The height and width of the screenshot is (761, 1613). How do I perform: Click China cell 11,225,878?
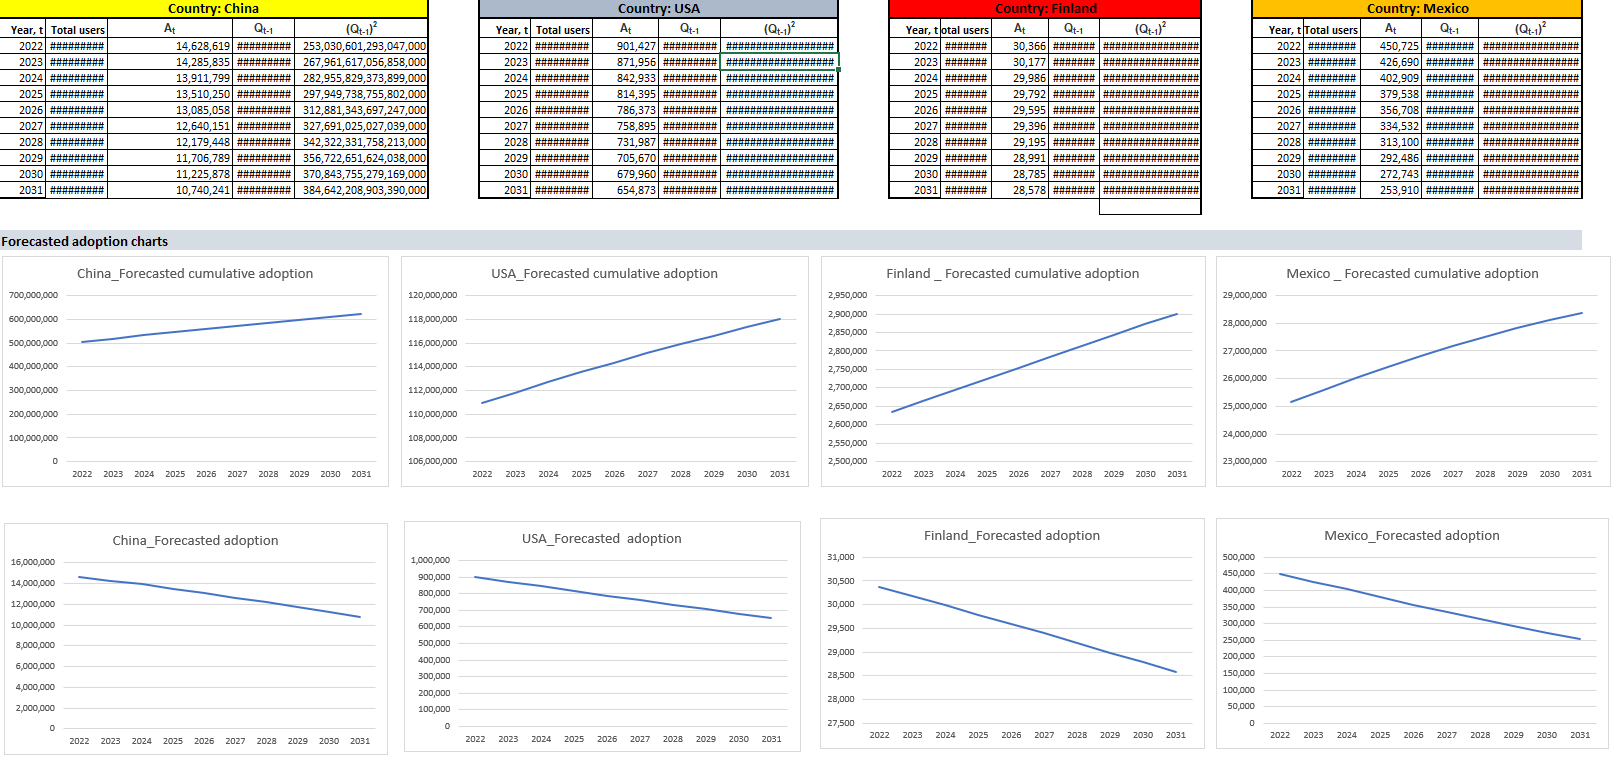(x=170, y=174)
